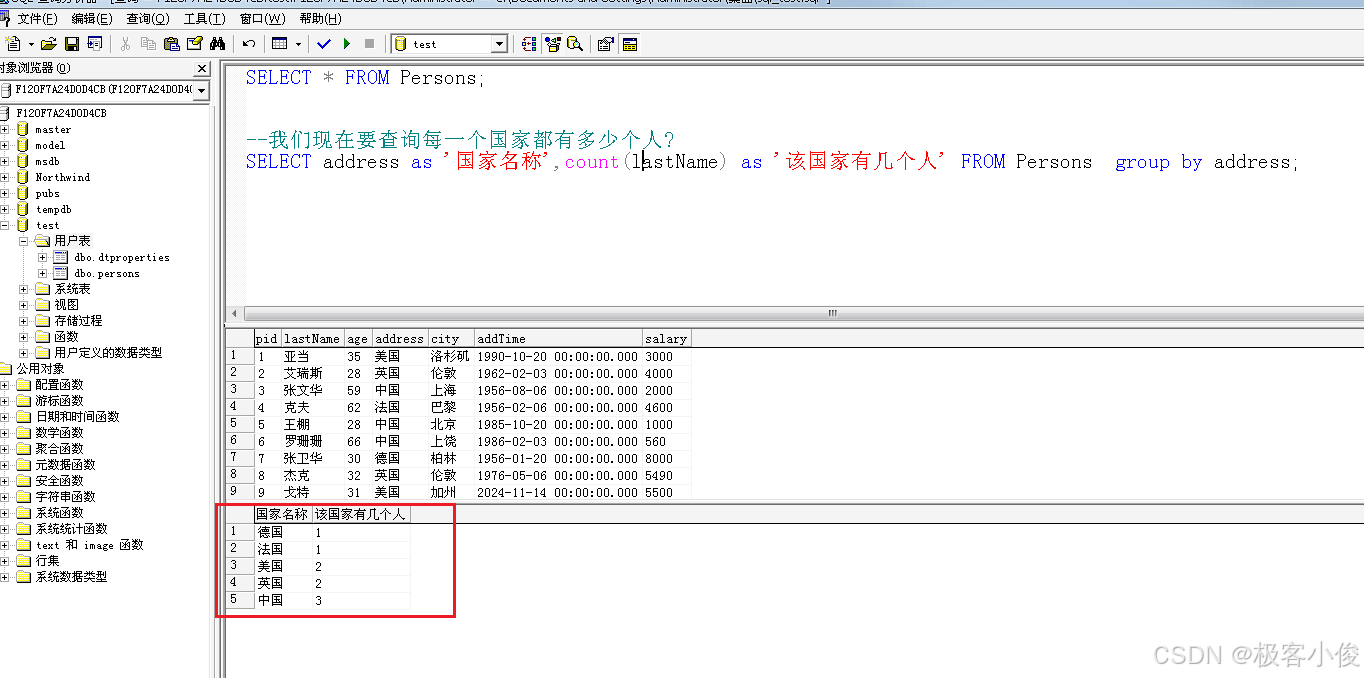Select 系统数据类型 folder
Screen dimensions: 1364x678
coord(72,577)
